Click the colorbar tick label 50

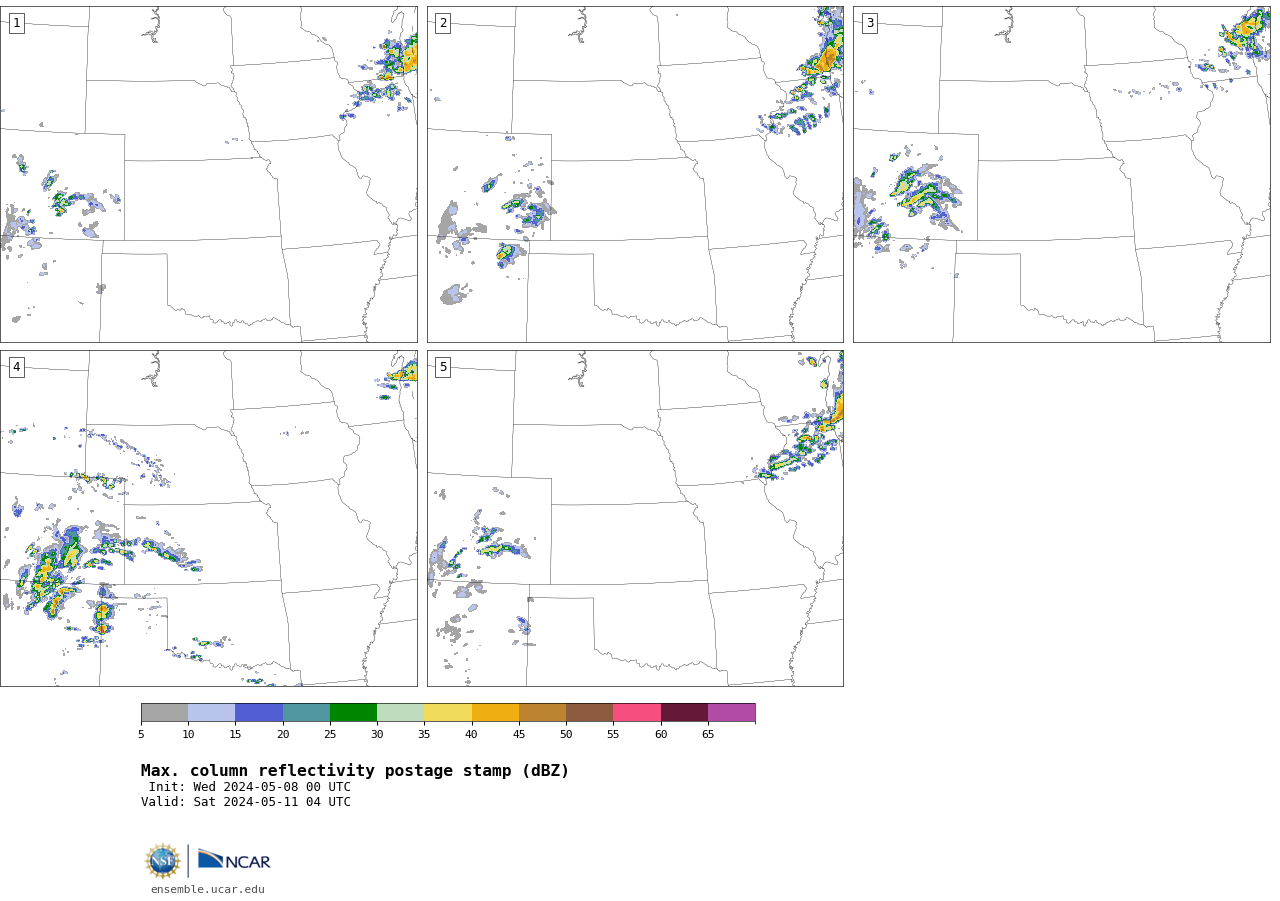click(x=566, y=735)
